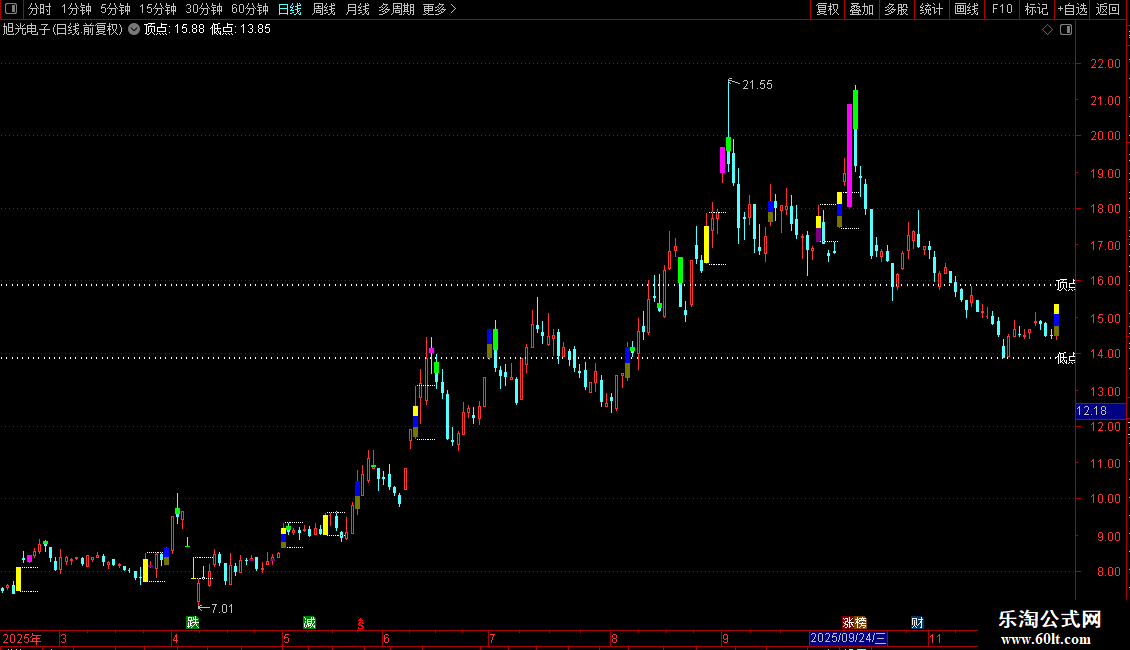
Task: Click month 11 on the time axis
Action: click(935, 638)
